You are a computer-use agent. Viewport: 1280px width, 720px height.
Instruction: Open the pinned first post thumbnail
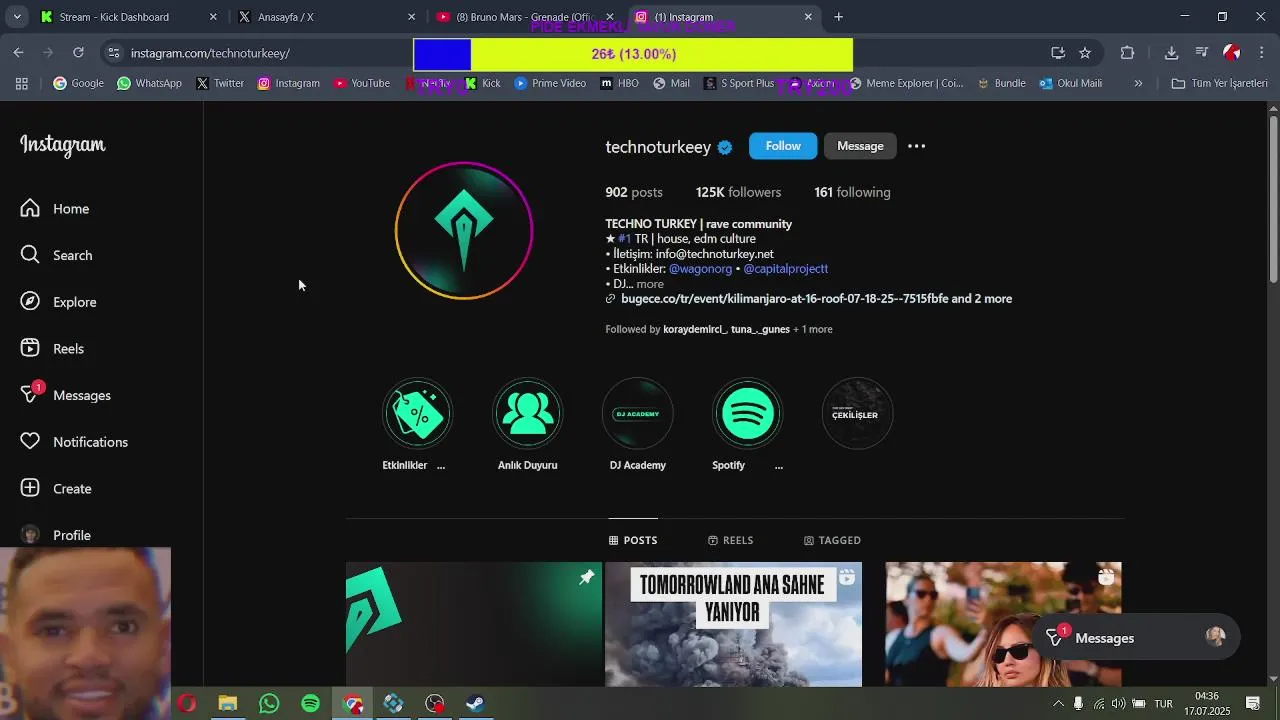point(474,624)
